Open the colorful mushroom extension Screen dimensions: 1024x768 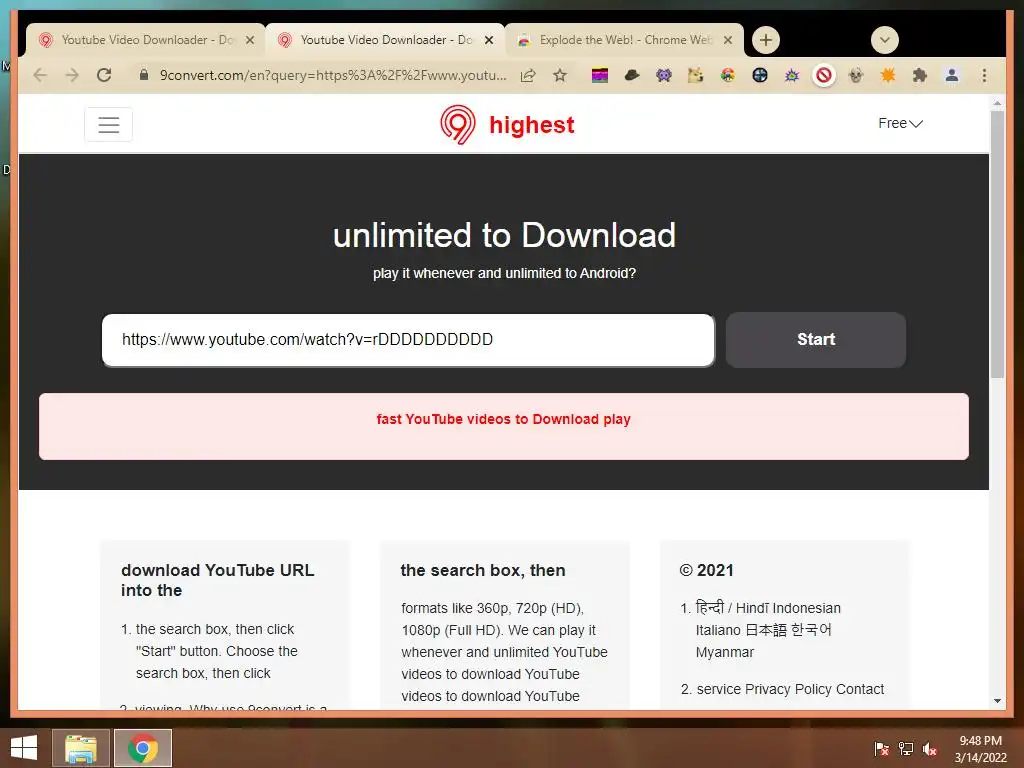pyautogui.click(x=728, y=76)
